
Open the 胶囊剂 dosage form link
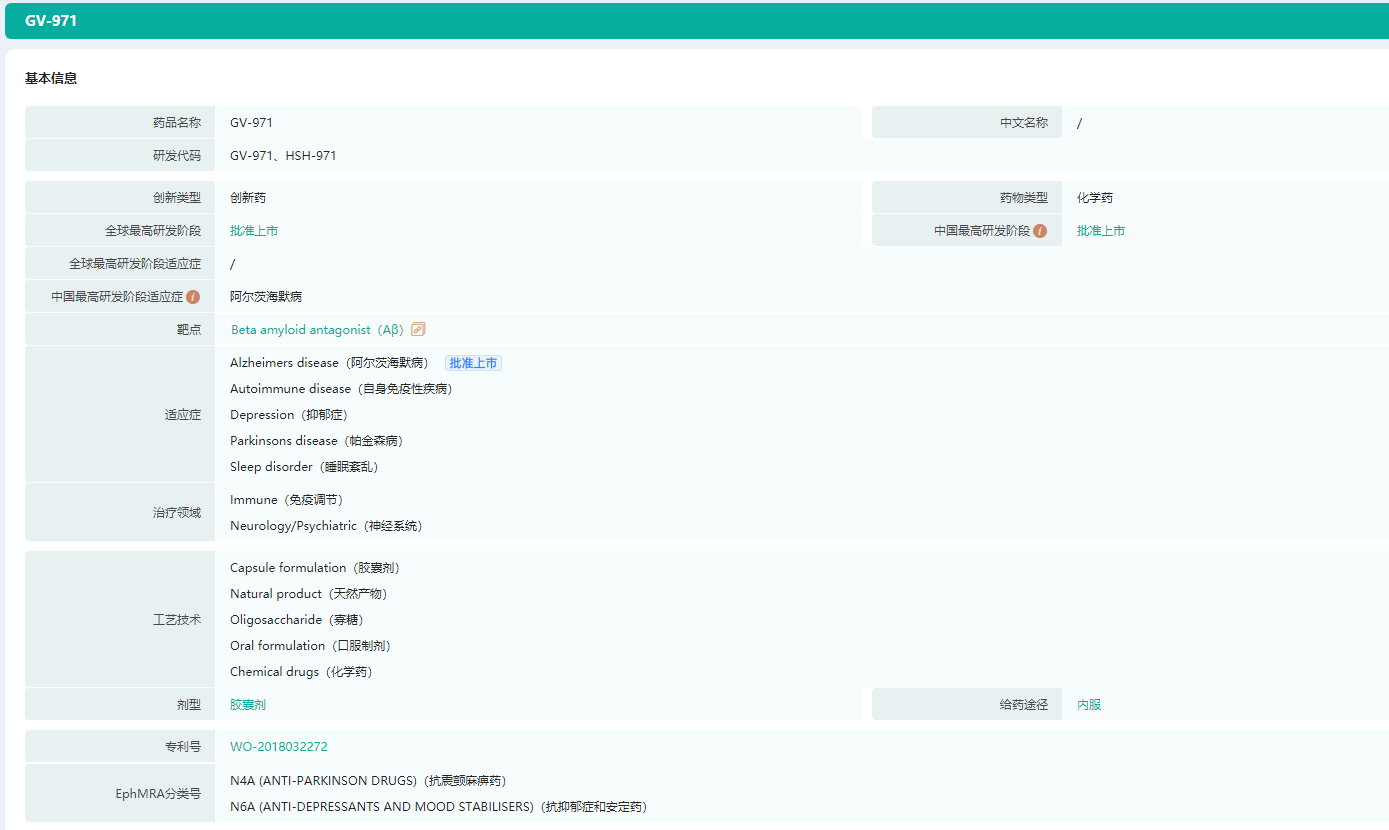pyautogui.click(x=248, y=705)
